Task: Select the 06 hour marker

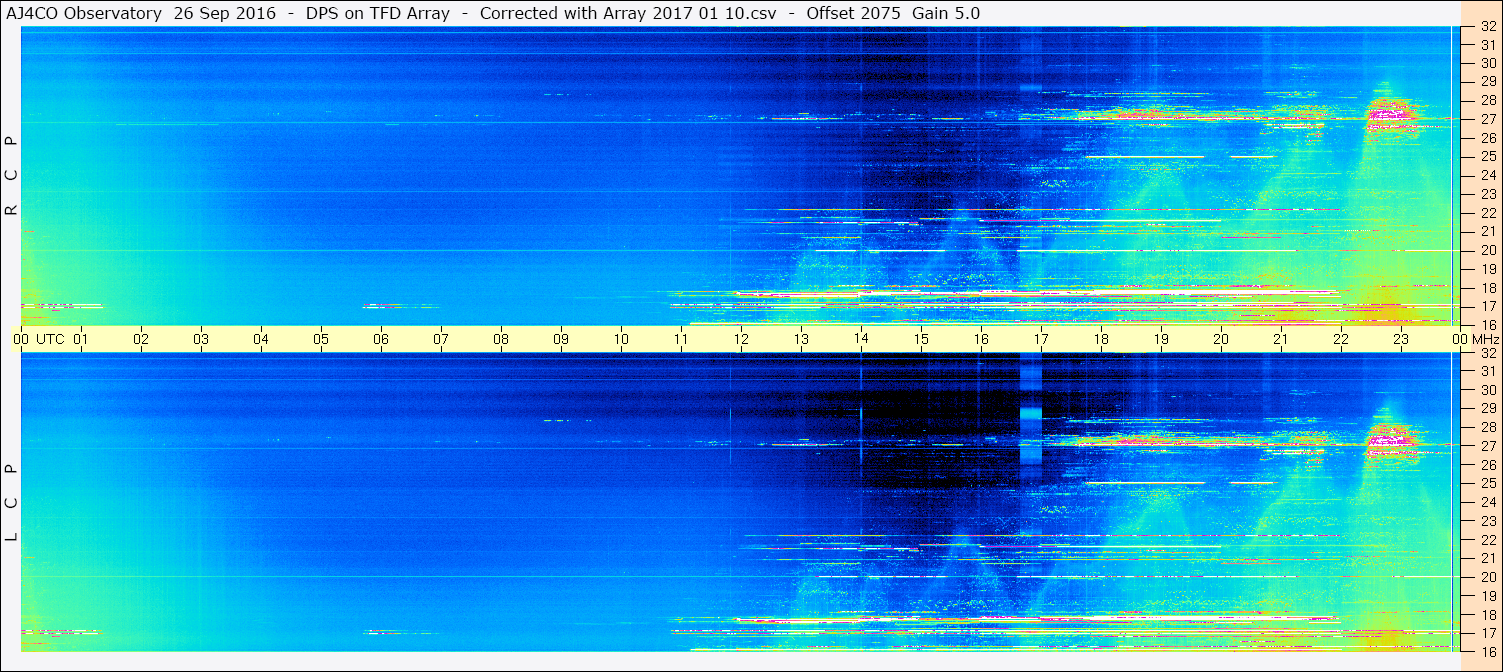Action: pos(381,339)
